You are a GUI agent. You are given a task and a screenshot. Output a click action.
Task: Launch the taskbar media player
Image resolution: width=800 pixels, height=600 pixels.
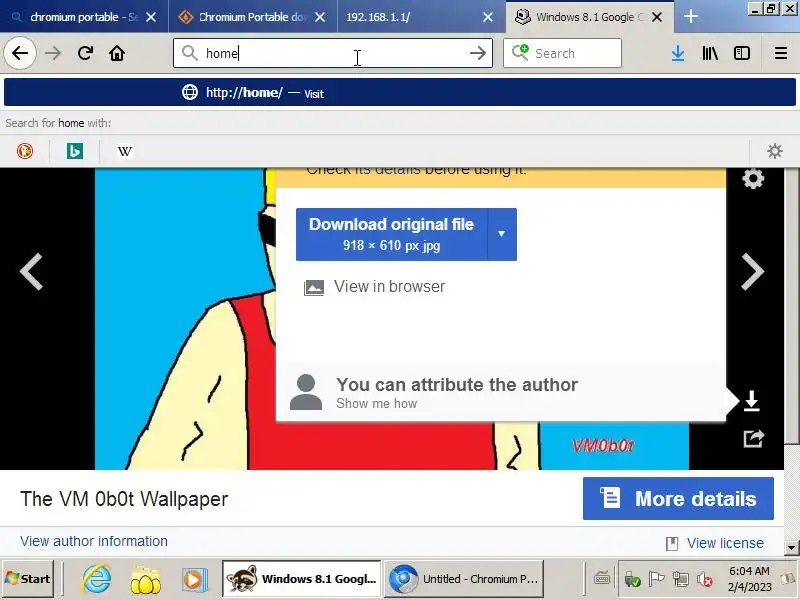click(194, 580)
